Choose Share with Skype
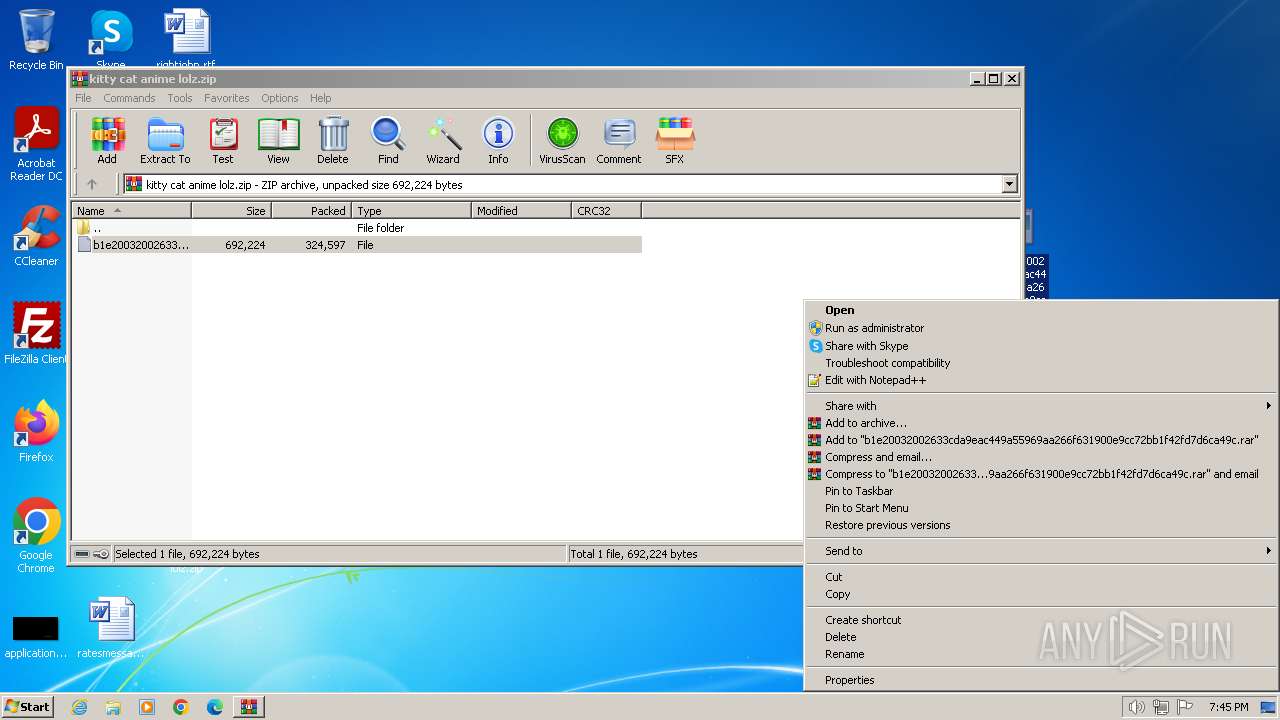1280x720 pixels. tap(1040, 346)
